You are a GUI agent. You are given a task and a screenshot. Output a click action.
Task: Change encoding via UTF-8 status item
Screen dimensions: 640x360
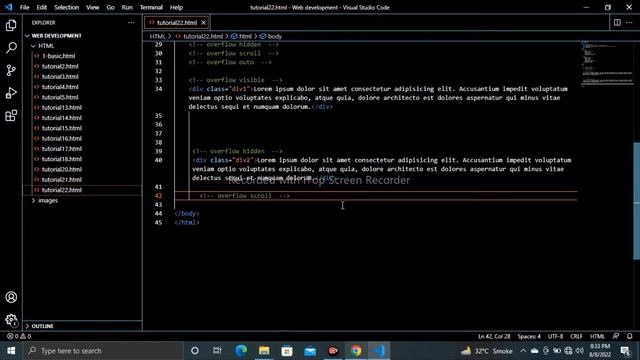coord(555,336)
